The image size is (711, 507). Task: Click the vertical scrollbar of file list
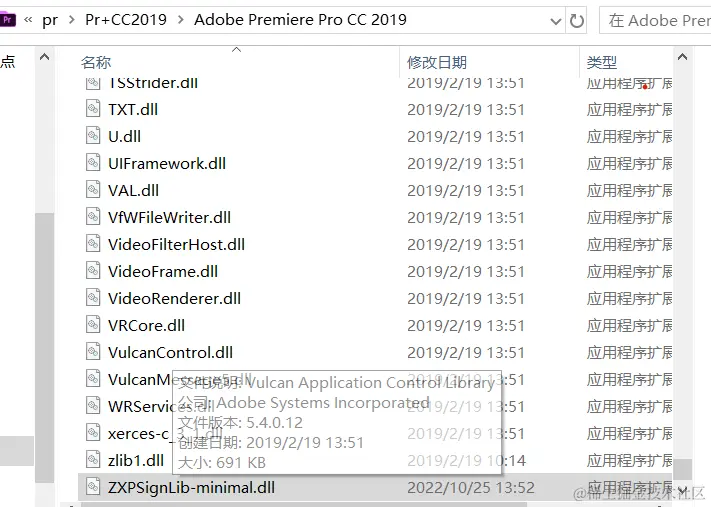[682, 300]
